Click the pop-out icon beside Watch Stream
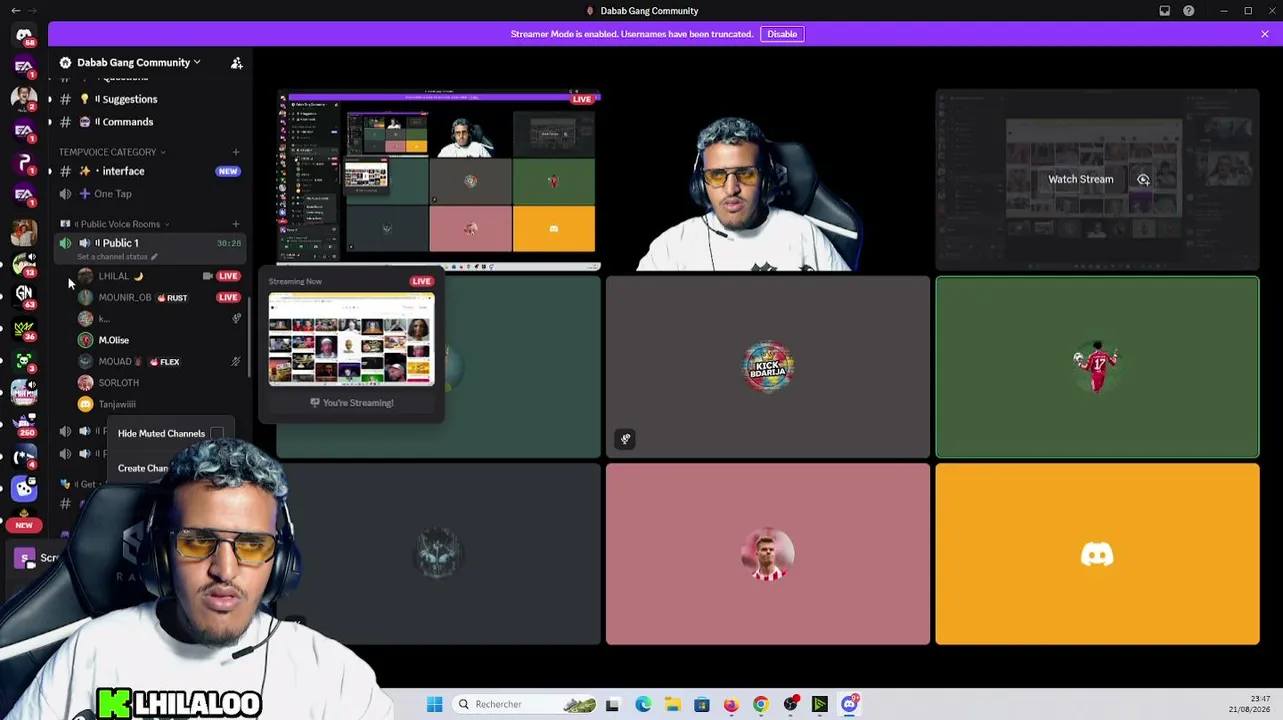Image resolution: width=1283 pixels, height=720 pixels. pos(1143,180)
